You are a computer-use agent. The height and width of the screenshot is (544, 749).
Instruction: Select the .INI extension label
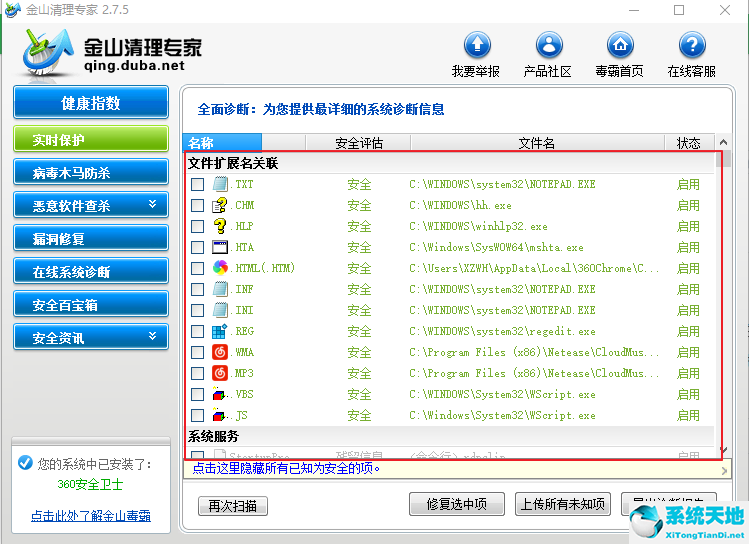[x=242, y=310]
